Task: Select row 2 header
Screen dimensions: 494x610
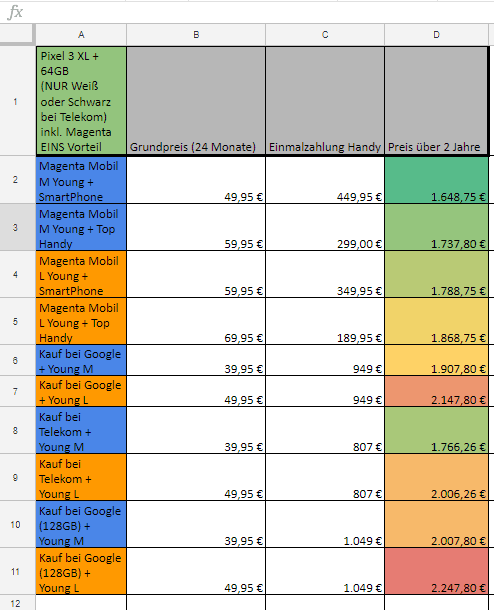Action: coord(17,180)
